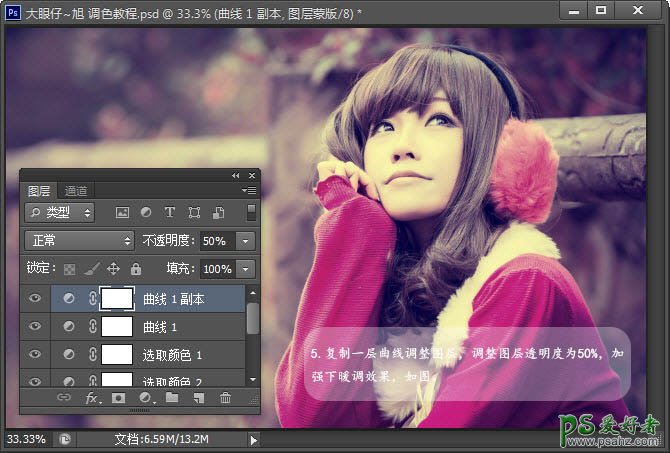
Task: Click the pixel layer filter icon
Action: (x=123, y=213)
